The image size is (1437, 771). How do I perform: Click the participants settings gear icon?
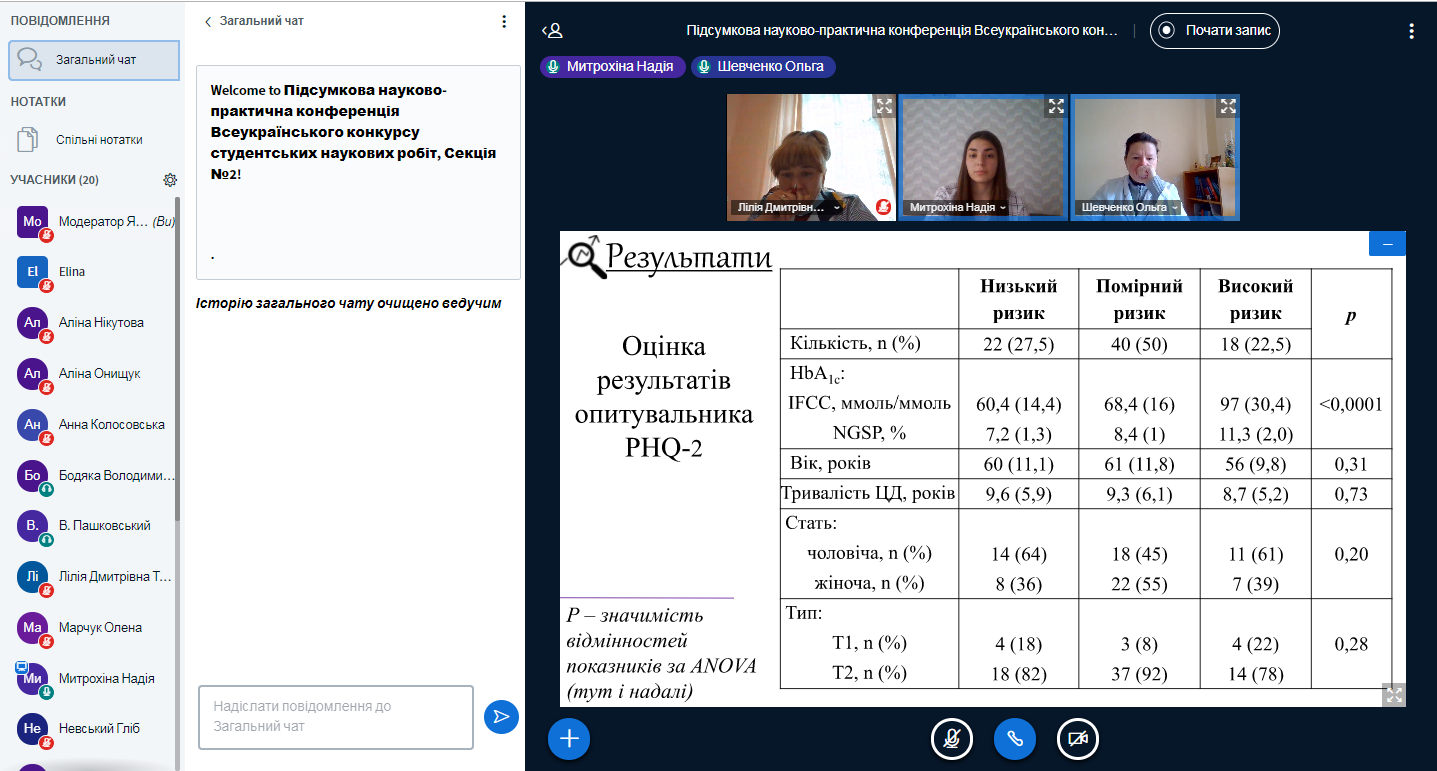[170, 180]
